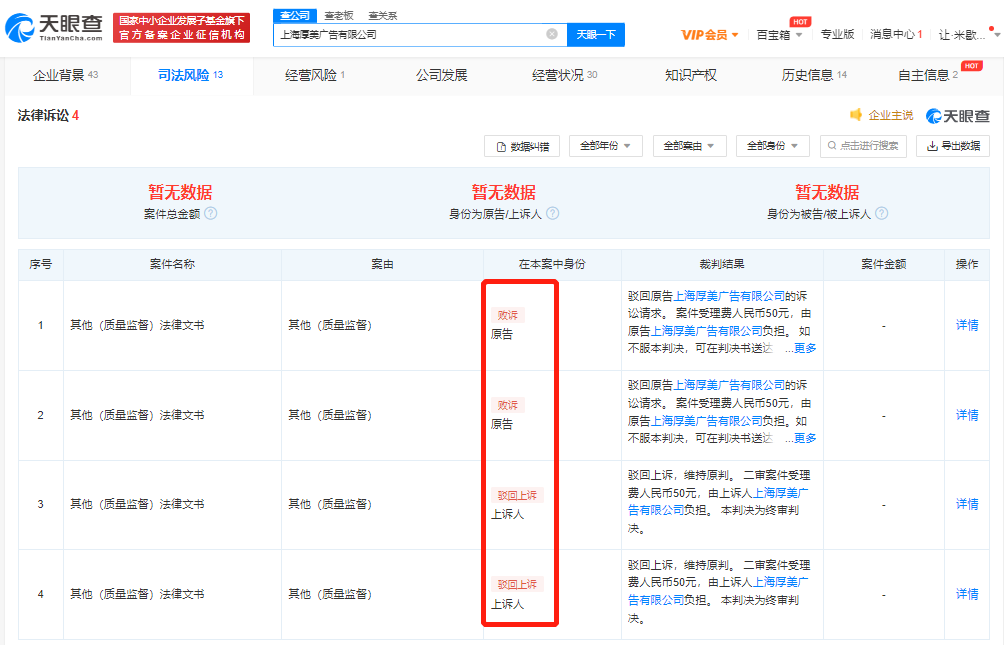Click the Tianyancha logo at top left
Viewport: 1004px width, 645px height.
54,28
